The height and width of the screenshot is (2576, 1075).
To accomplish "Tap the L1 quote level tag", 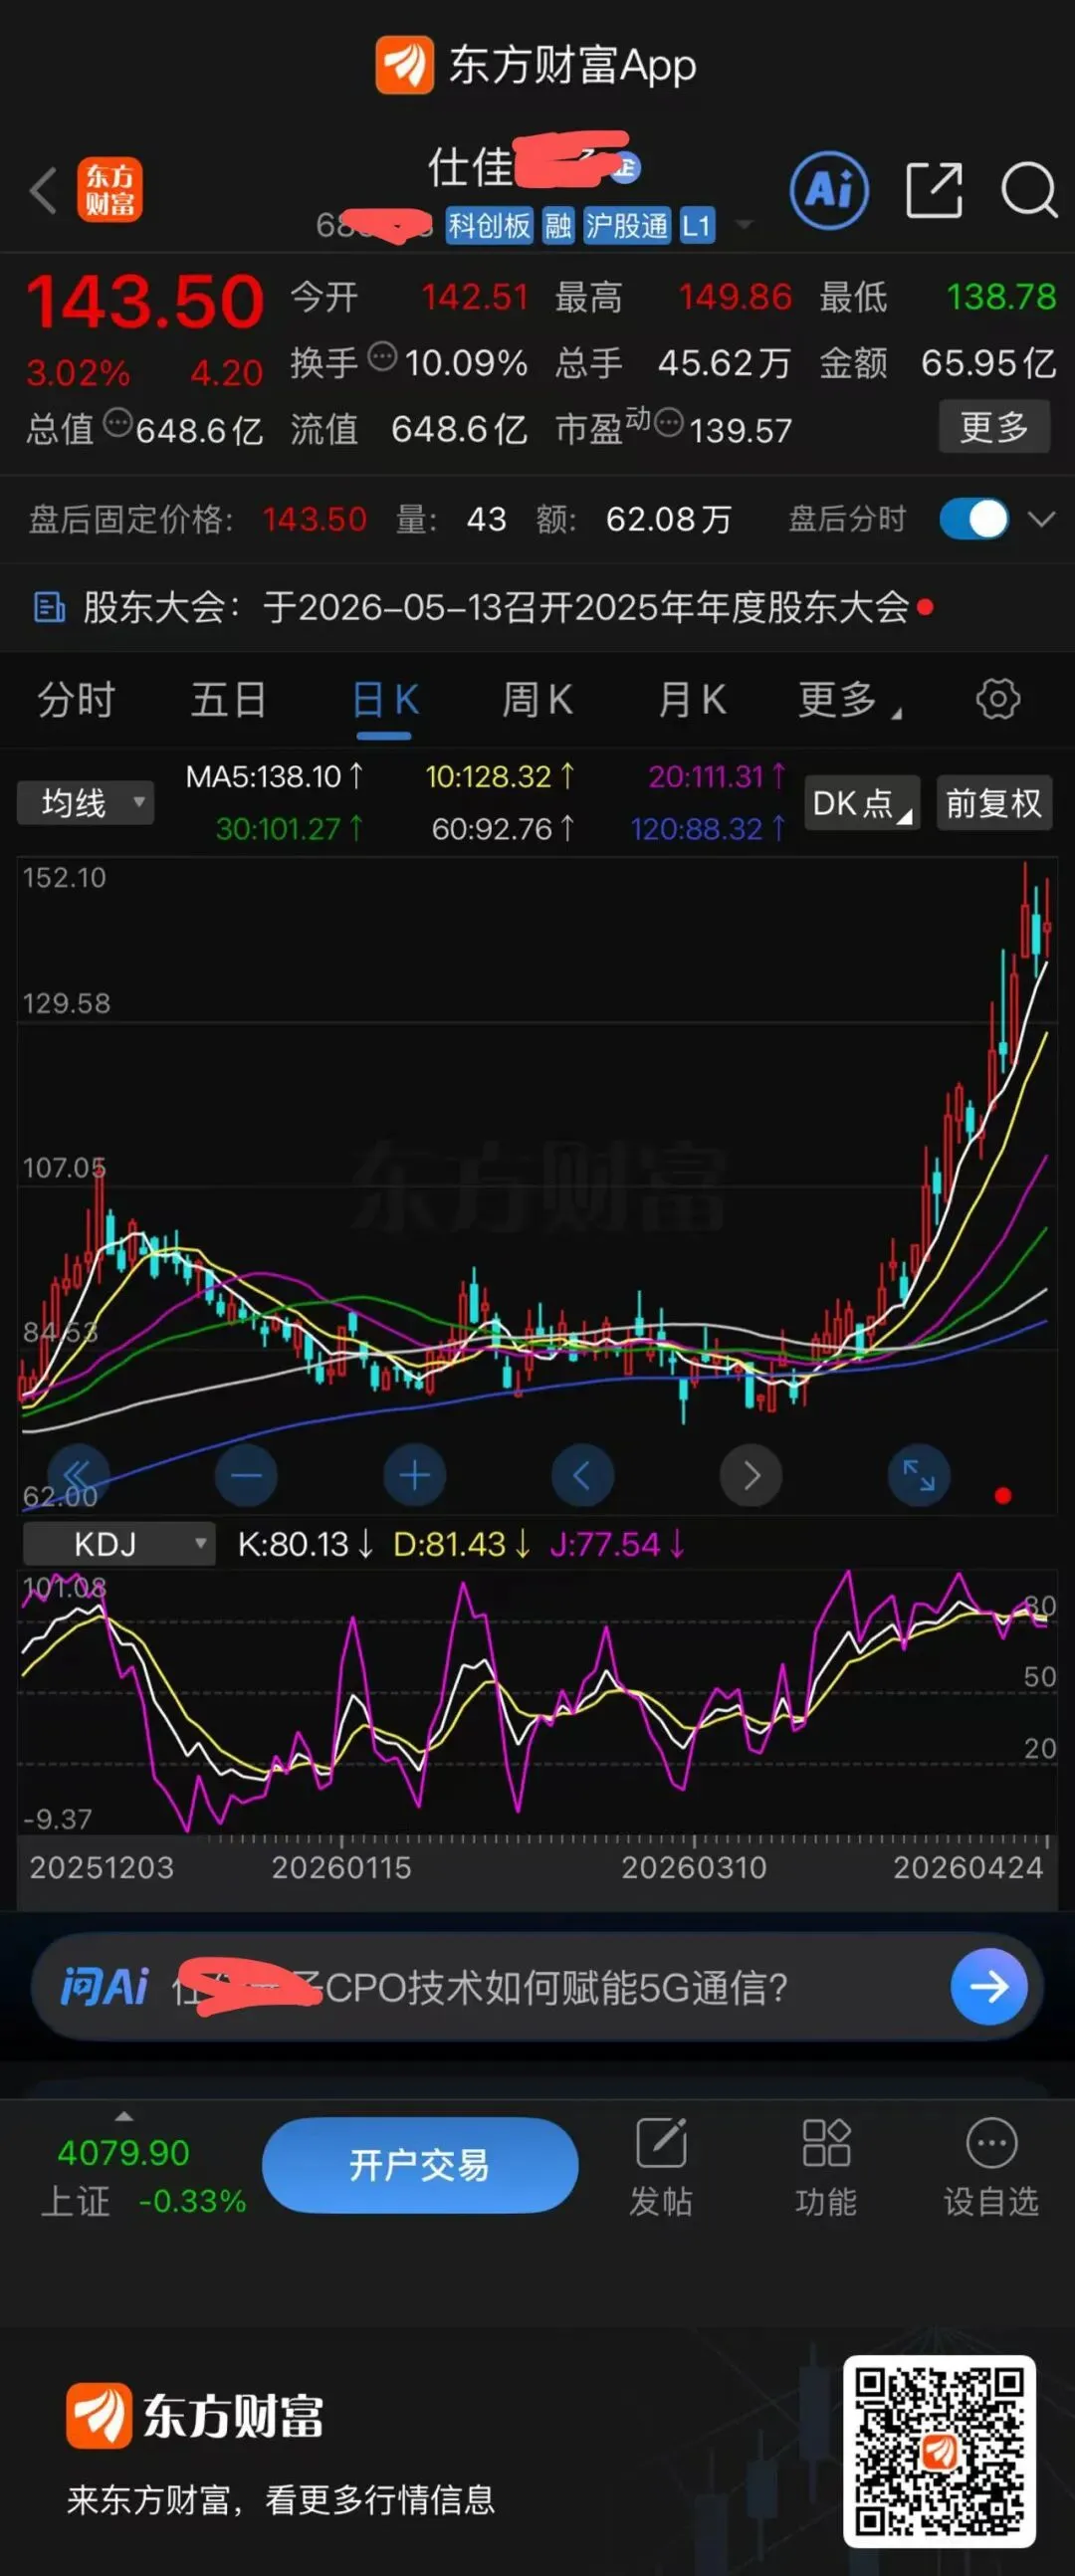I will pos(697,226).
